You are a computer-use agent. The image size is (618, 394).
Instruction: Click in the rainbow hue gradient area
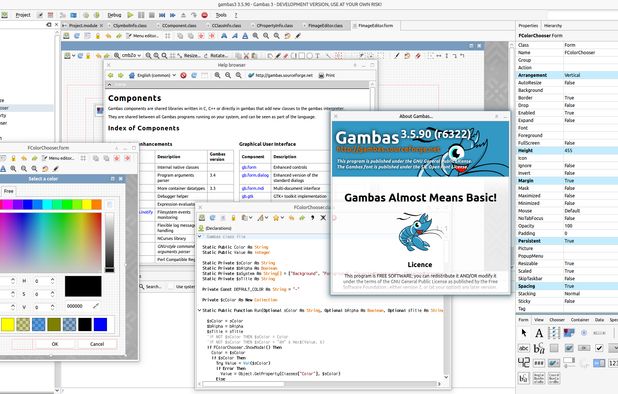pos(50,243)
